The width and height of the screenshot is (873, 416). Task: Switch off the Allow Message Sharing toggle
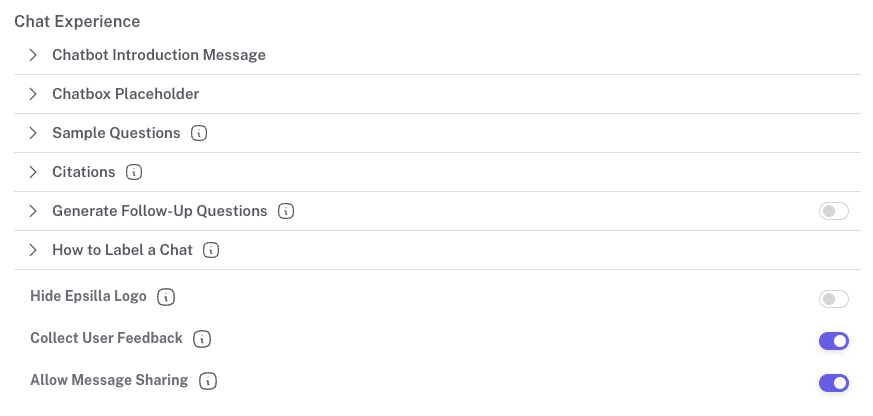coord(833,383)
